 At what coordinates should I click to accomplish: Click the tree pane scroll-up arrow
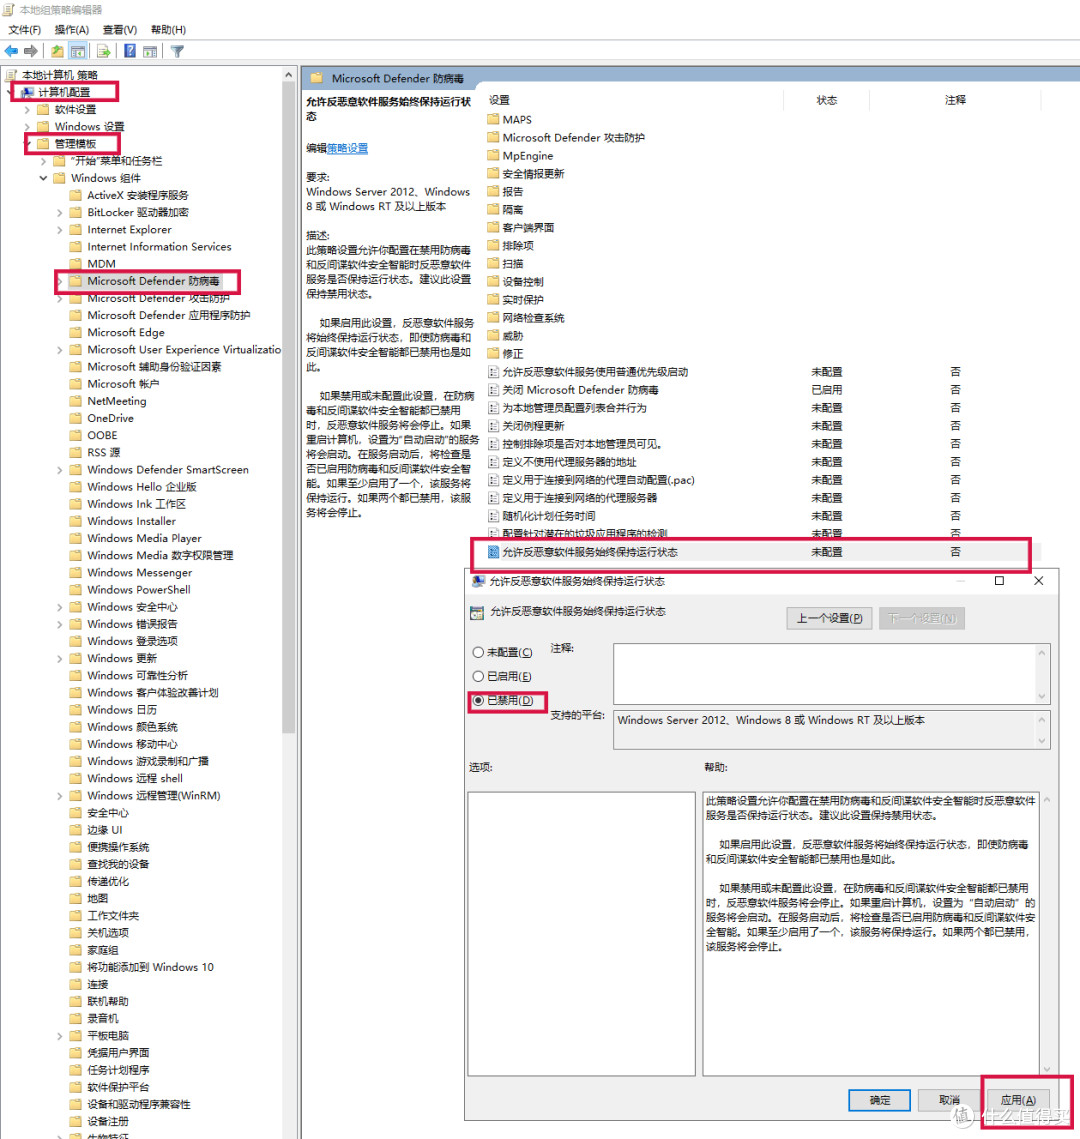288,75
